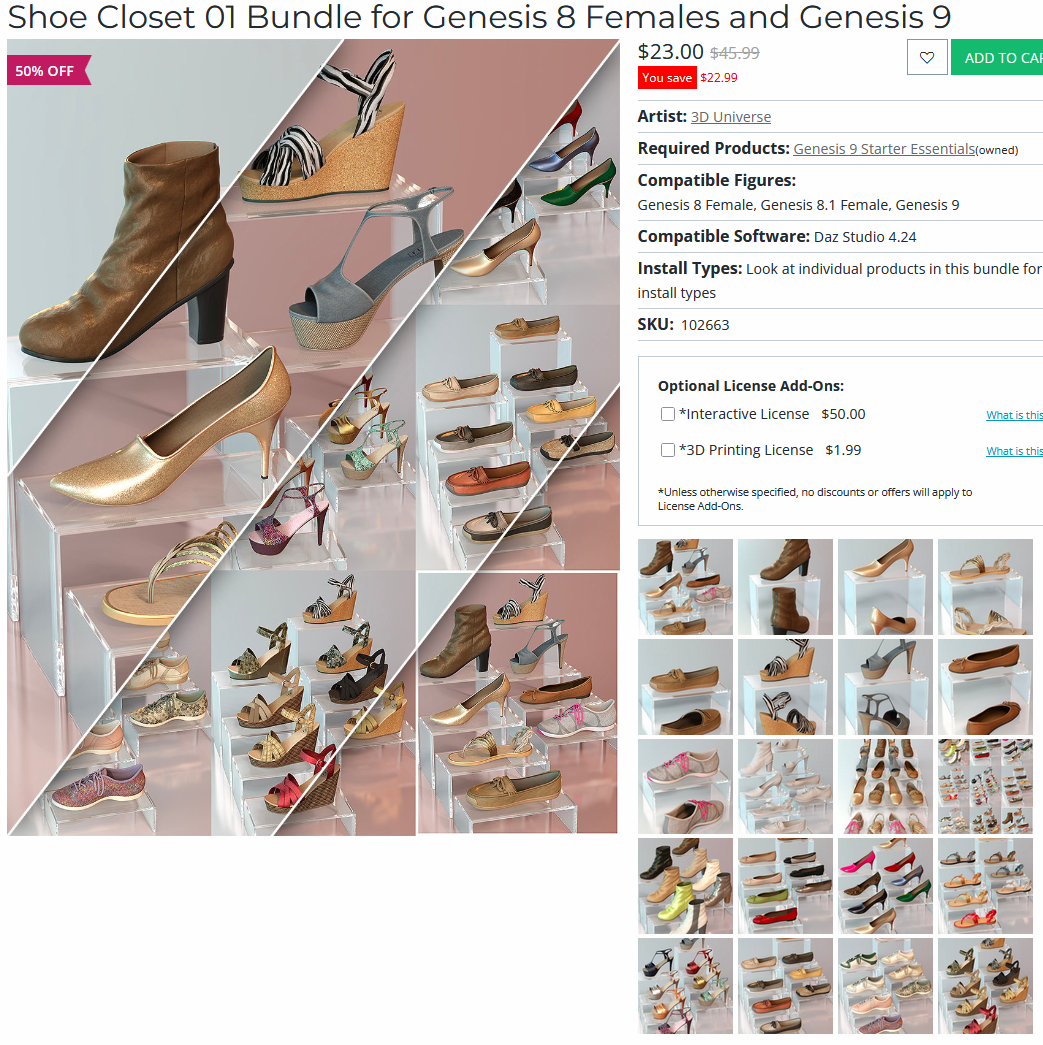Enable the Interactive License checkbox
1043x1045 pixels.
point(668,414)
